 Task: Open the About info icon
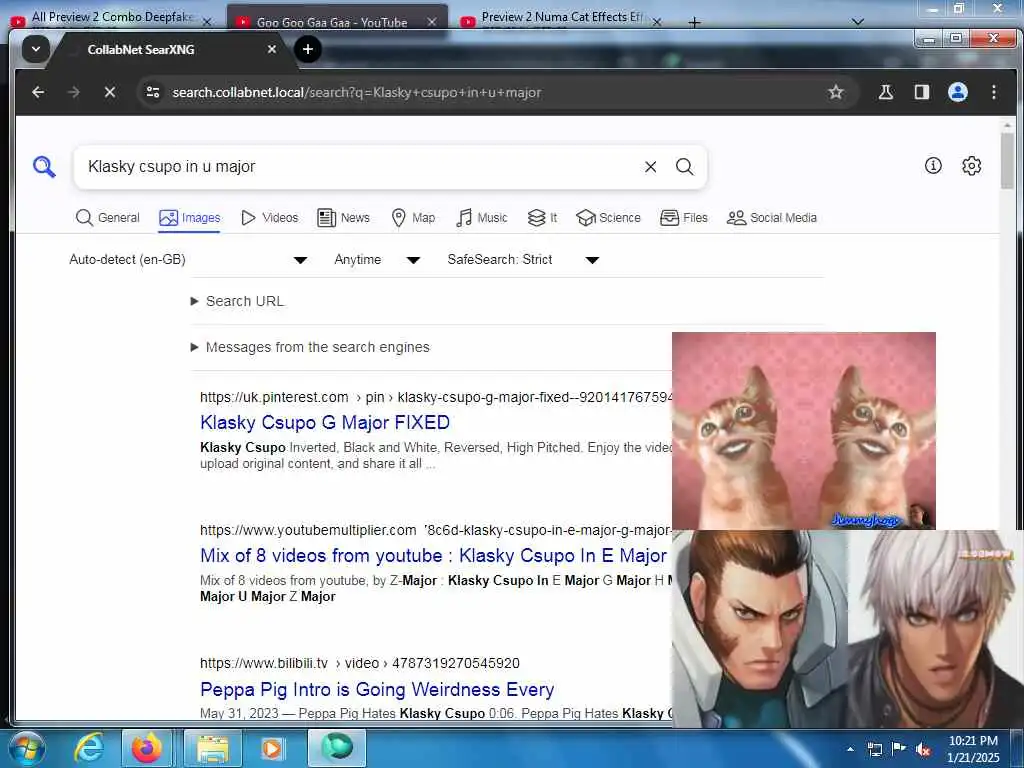[x=933, y=166]
